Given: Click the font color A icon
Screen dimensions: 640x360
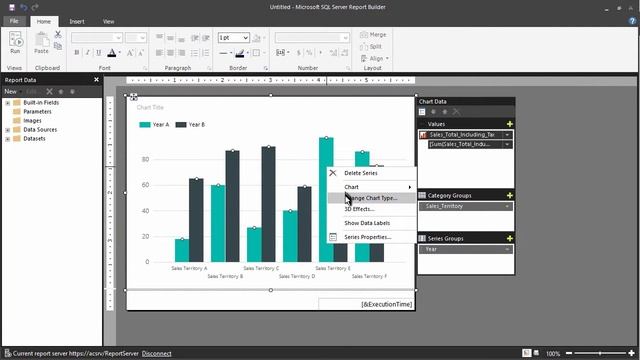Looking at the screenshot, I should click(x=111, y=53).
